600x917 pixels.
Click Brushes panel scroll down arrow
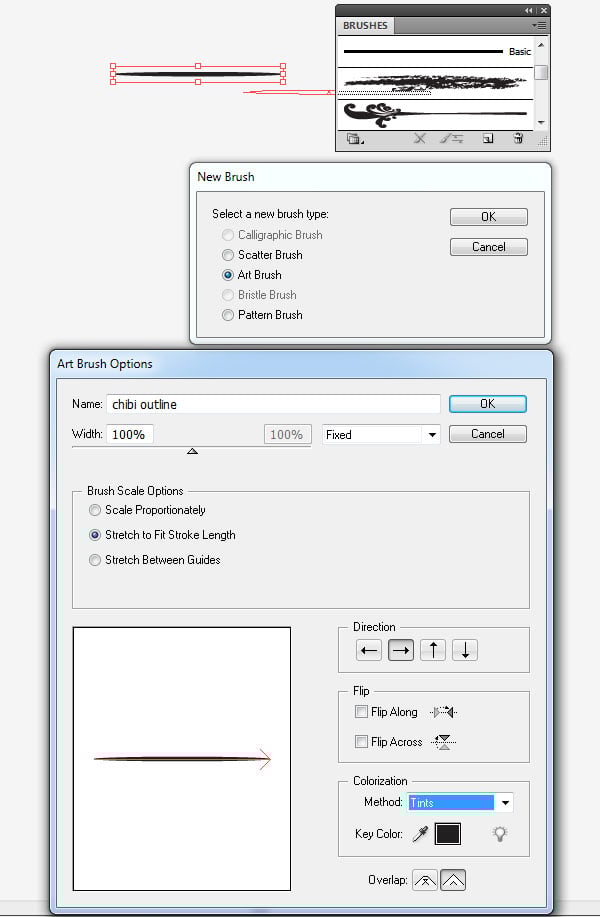541,123
